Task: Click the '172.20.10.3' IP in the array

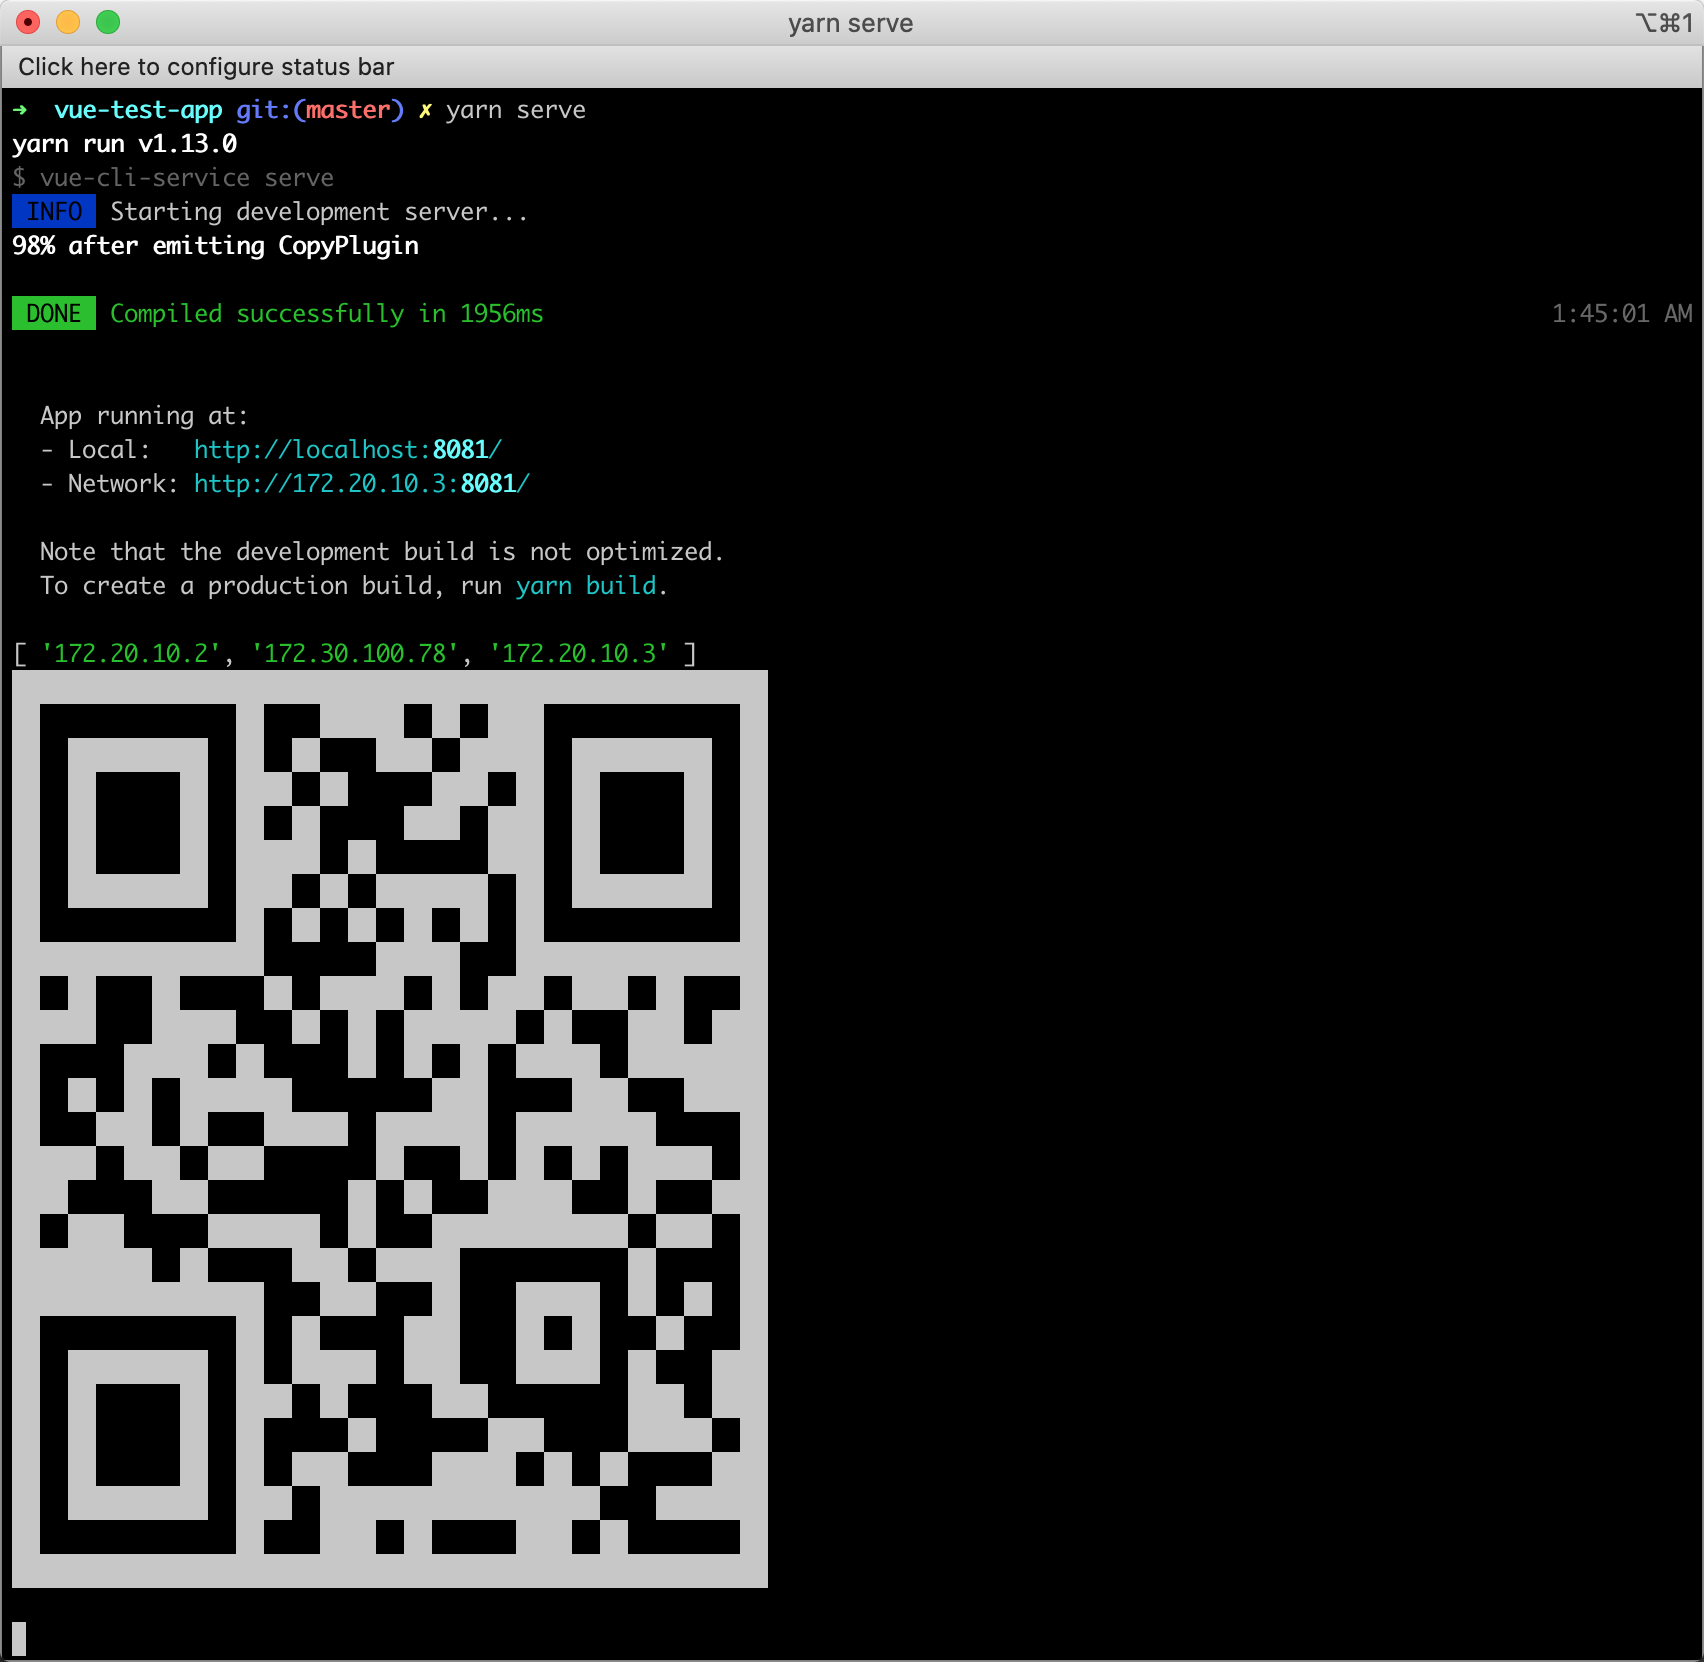Action: [578, 654]
